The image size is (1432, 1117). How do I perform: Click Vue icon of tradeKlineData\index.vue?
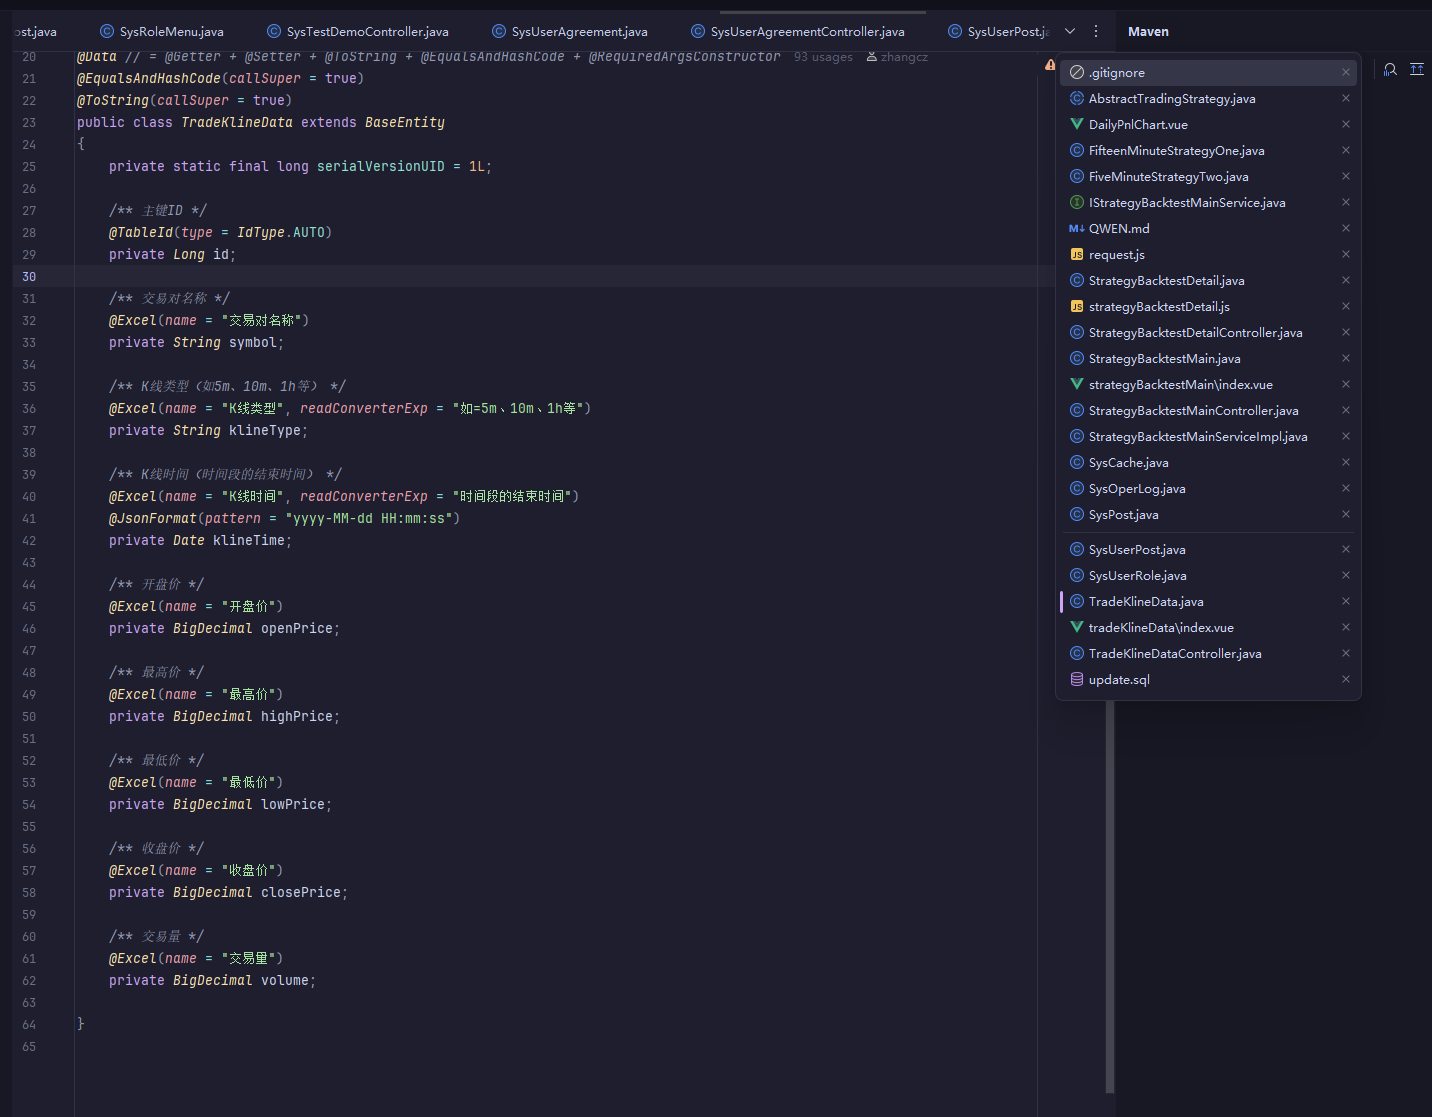click(x=1077, y=628)
